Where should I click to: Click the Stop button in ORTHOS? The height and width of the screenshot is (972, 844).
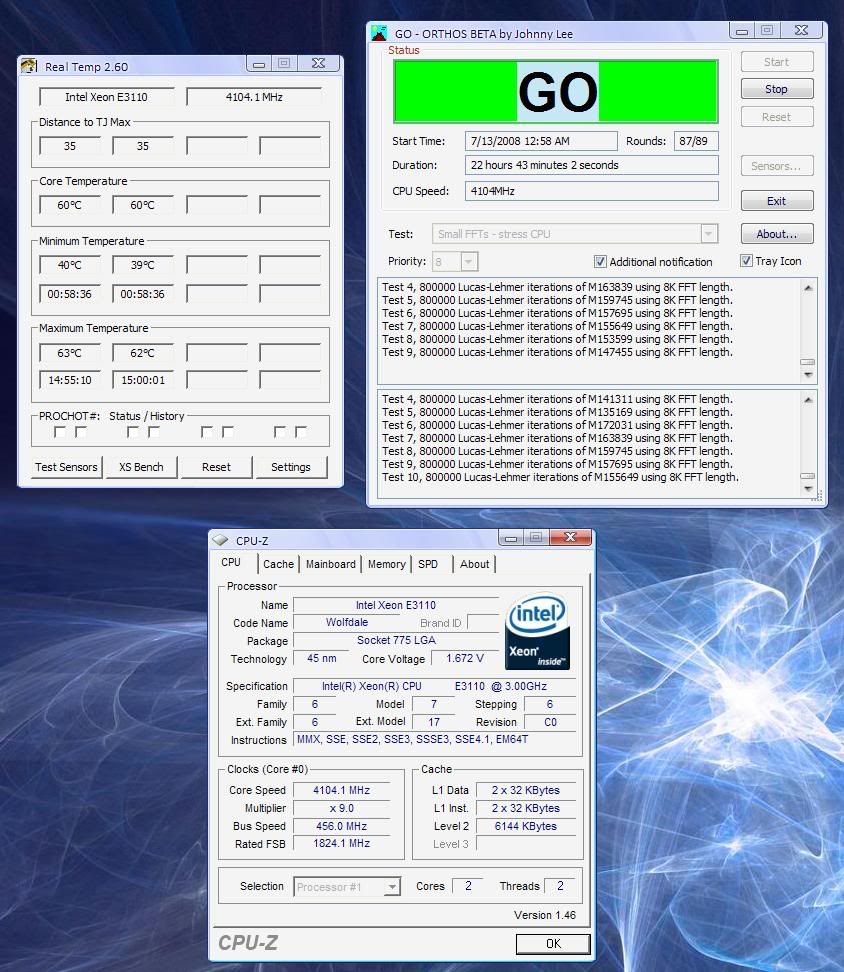click(776, 89)
